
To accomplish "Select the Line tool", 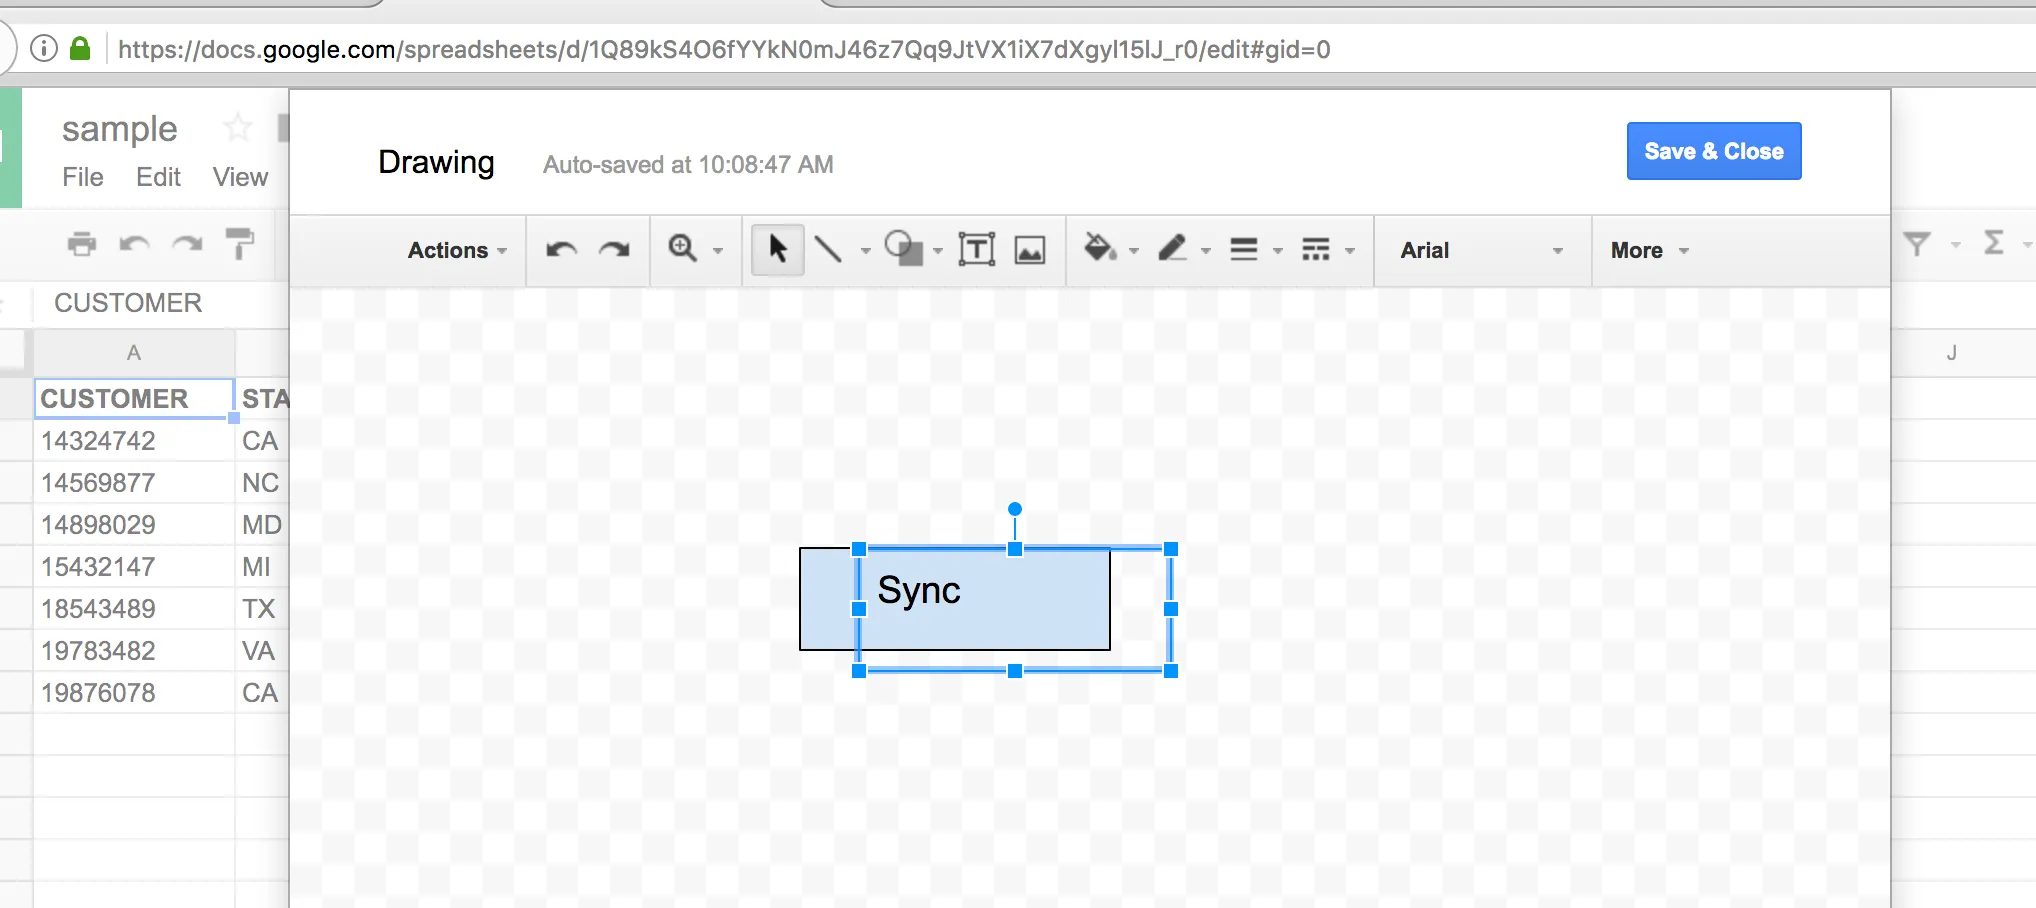I will (x=831, y=250).
